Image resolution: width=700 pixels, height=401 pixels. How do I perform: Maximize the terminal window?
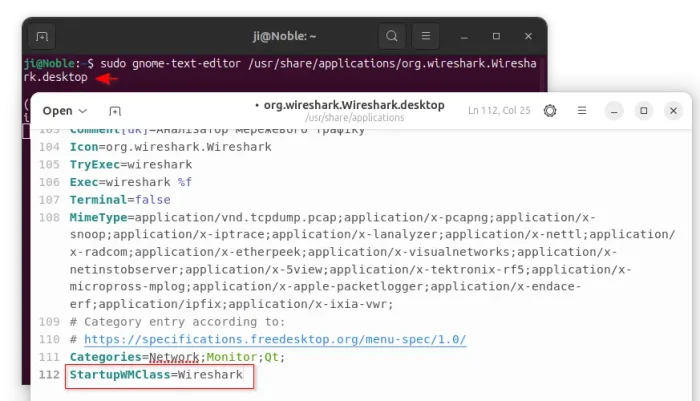(x=496, y=36)
